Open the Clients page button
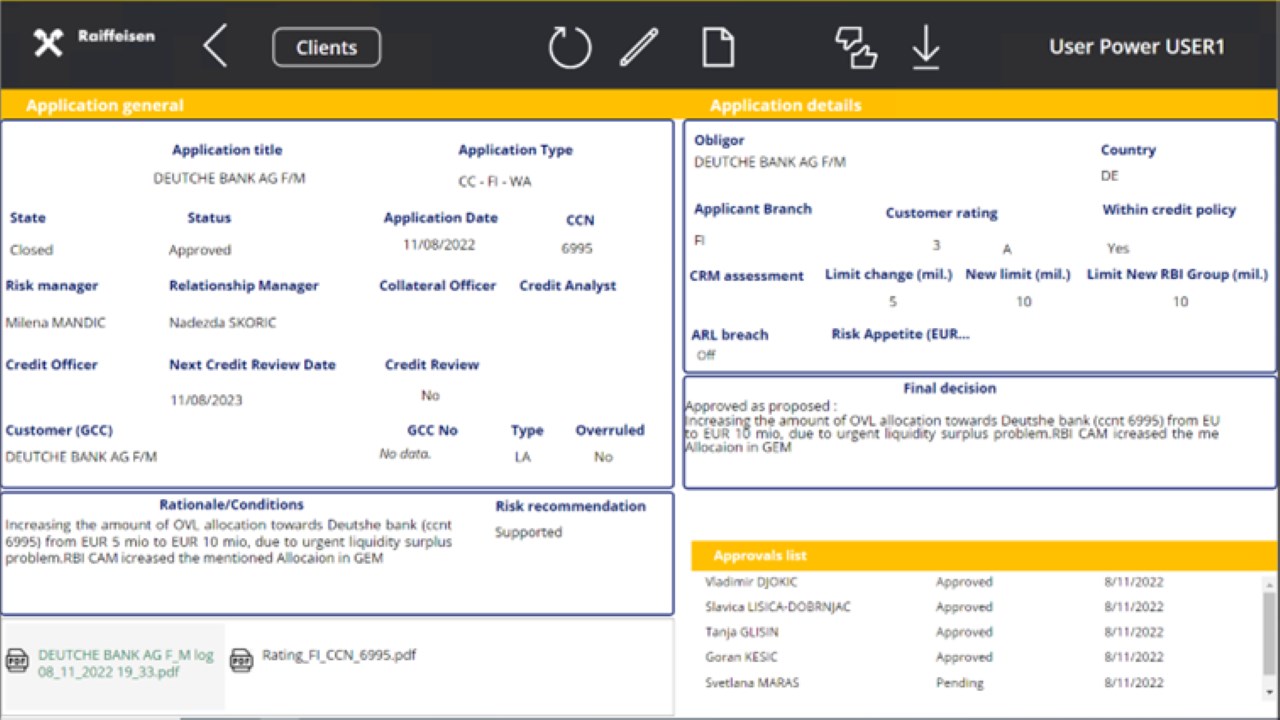The image size is (1280, 720). (326, 47)
